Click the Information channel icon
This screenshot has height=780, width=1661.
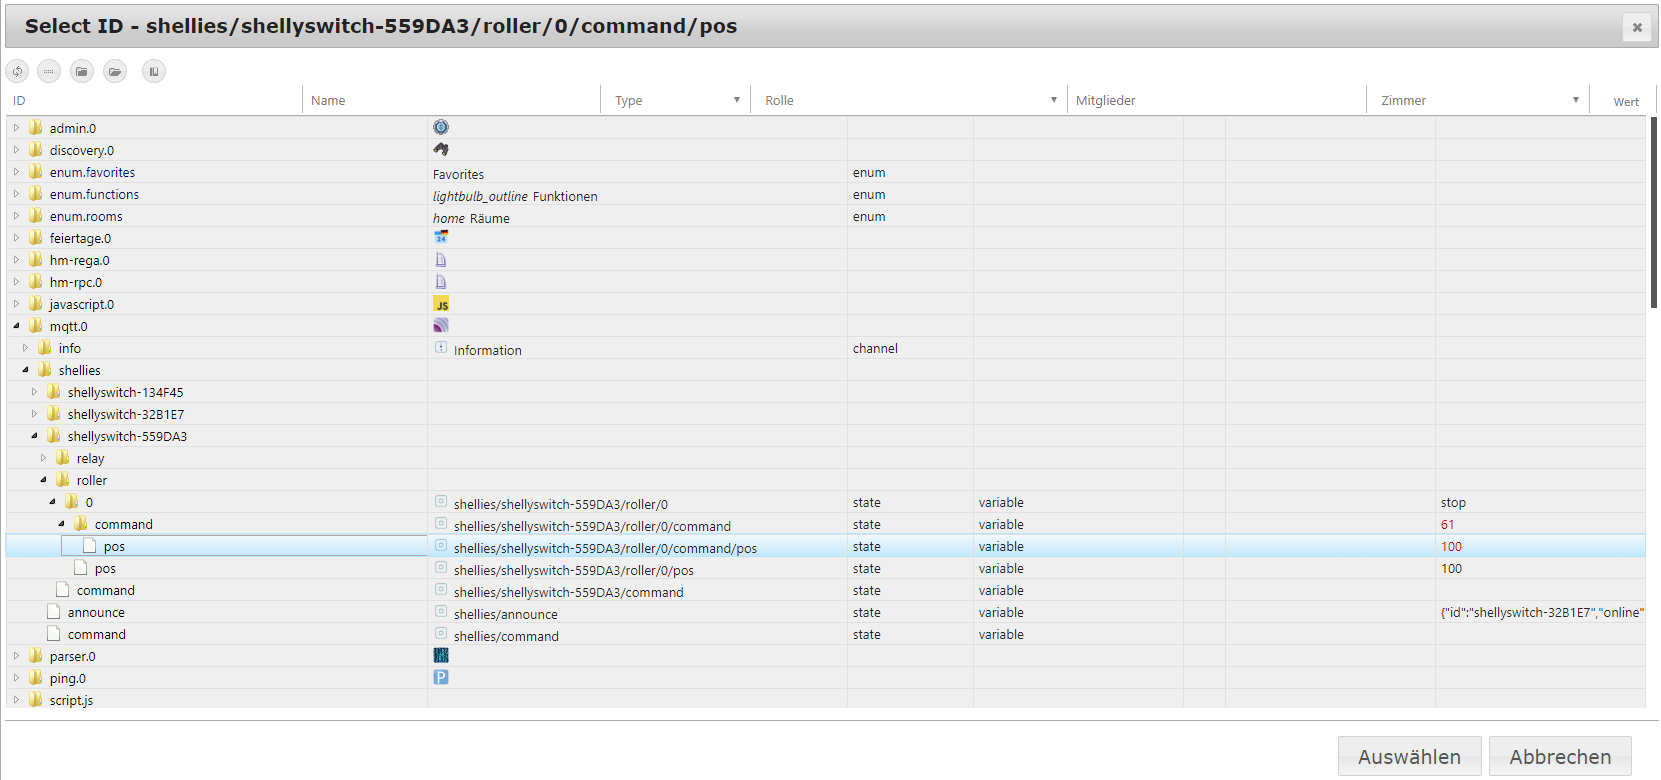(441, 347)
